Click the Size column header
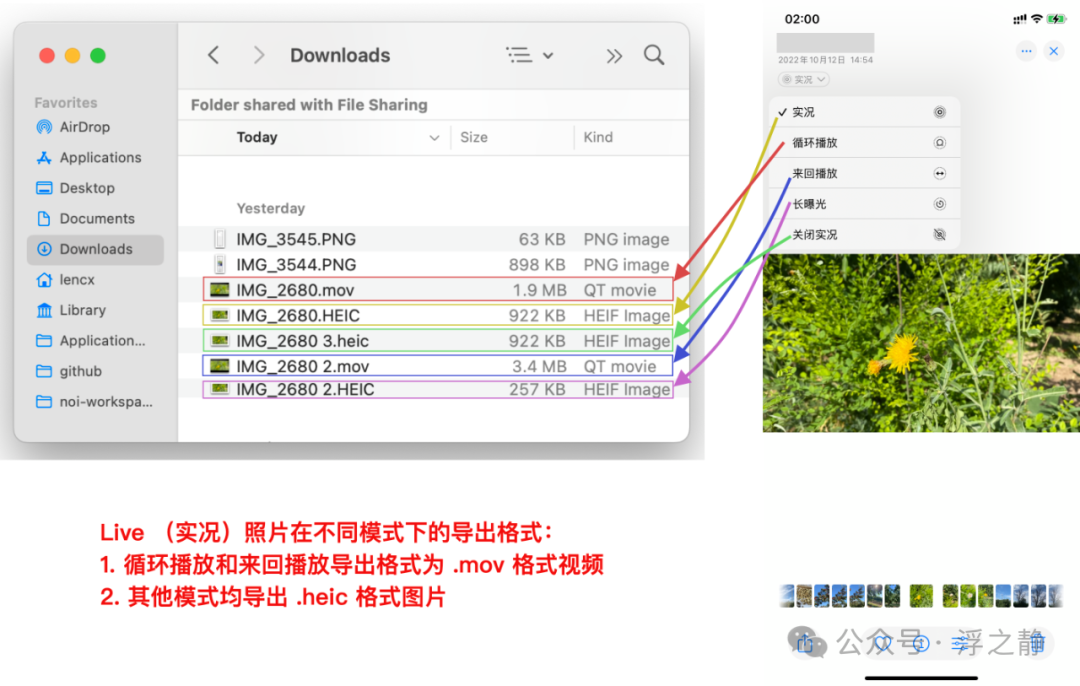This screenshot has width=1080, height=686. [x=474, y=137]
